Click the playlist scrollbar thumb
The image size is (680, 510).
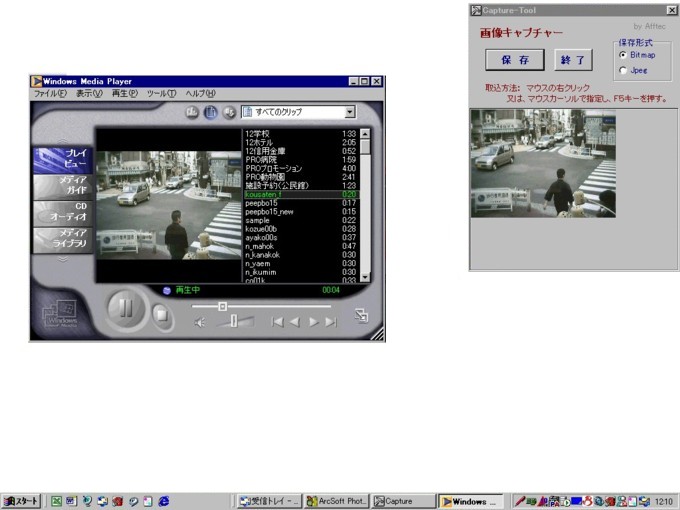point(365,146)
